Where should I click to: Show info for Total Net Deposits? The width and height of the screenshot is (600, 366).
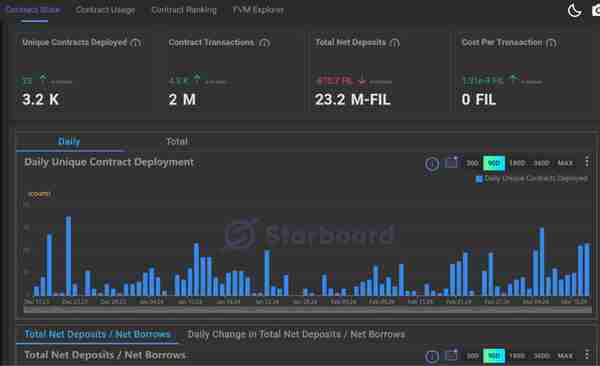pyautogui.click(x=395, y=43)
